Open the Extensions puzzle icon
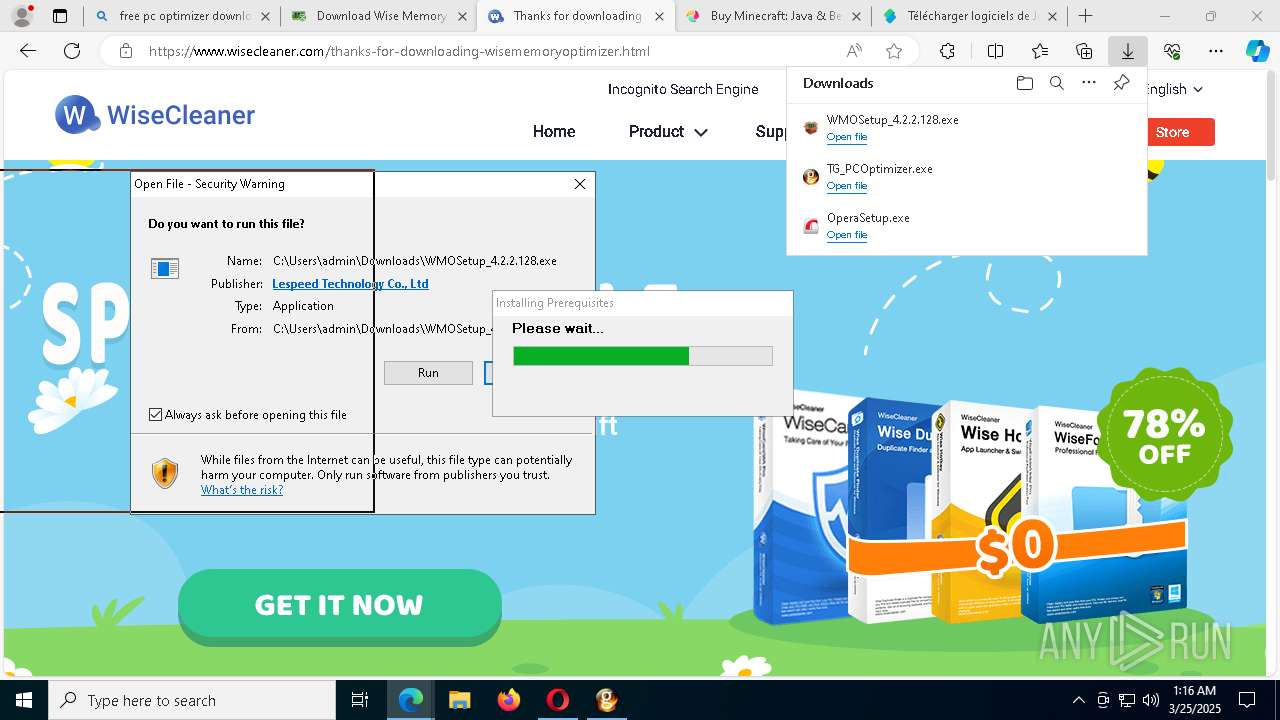 (x=947, y=52)
